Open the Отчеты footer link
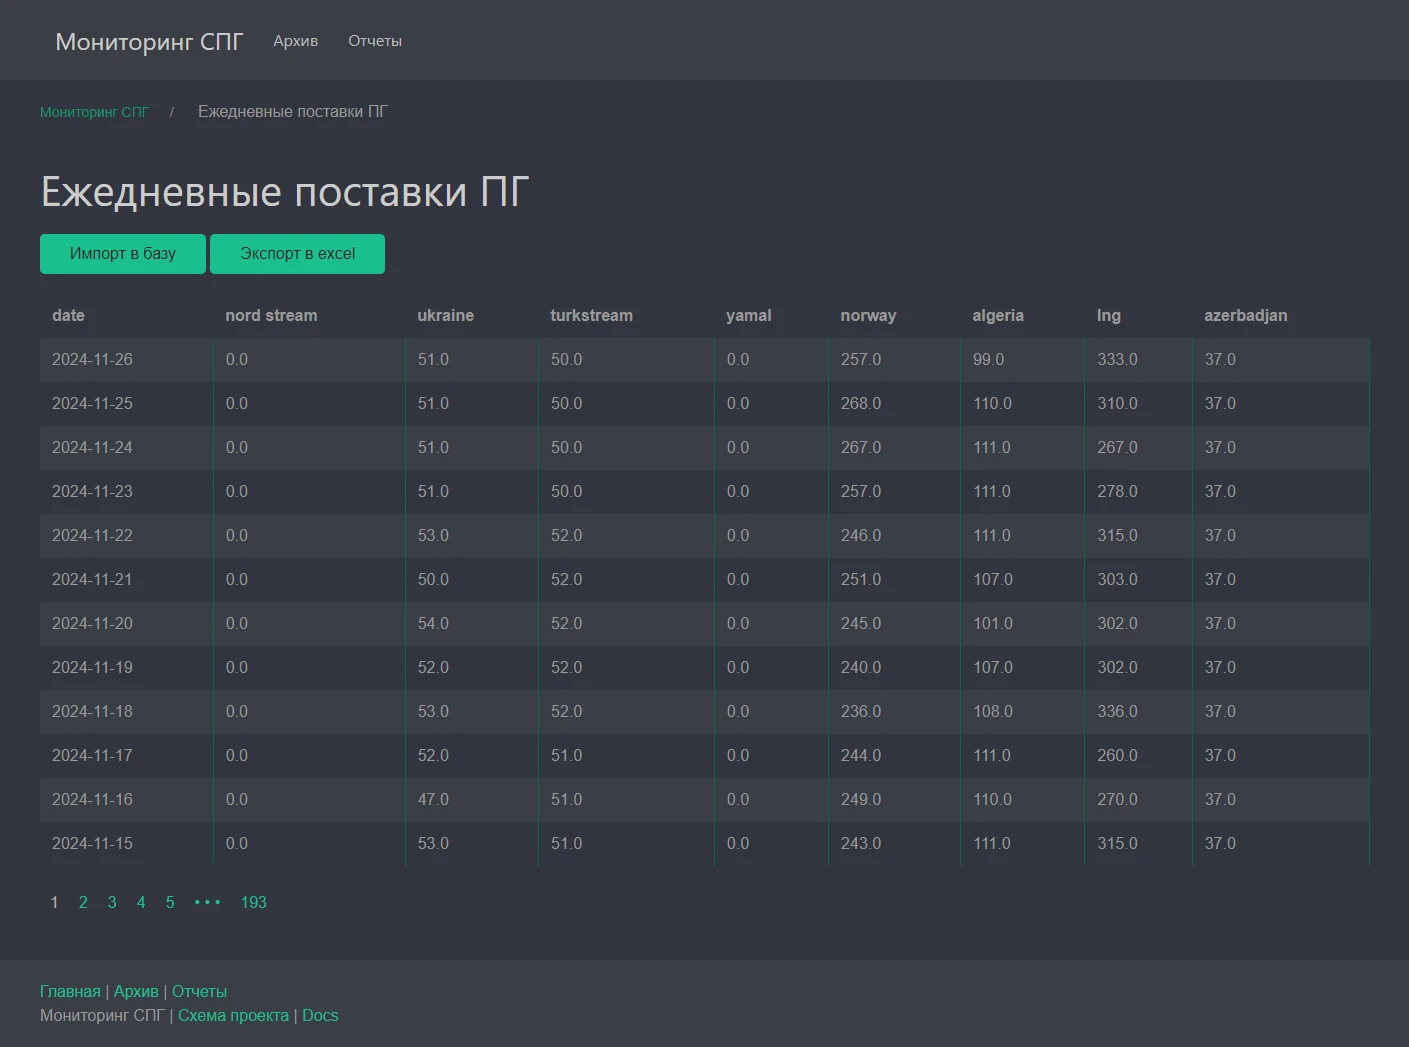Viewport: 1409px width, 1047px height. (x=199, y=990)
